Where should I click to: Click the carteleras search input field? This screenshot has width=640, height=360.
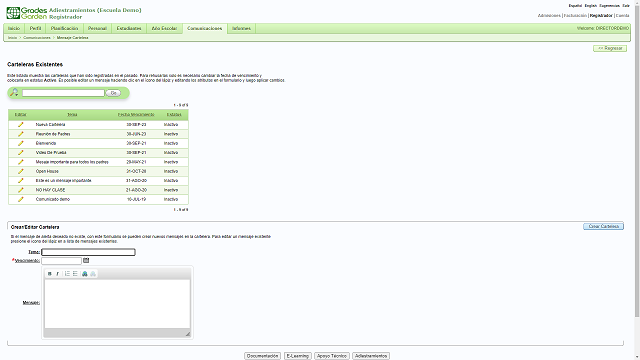(63, 93)
